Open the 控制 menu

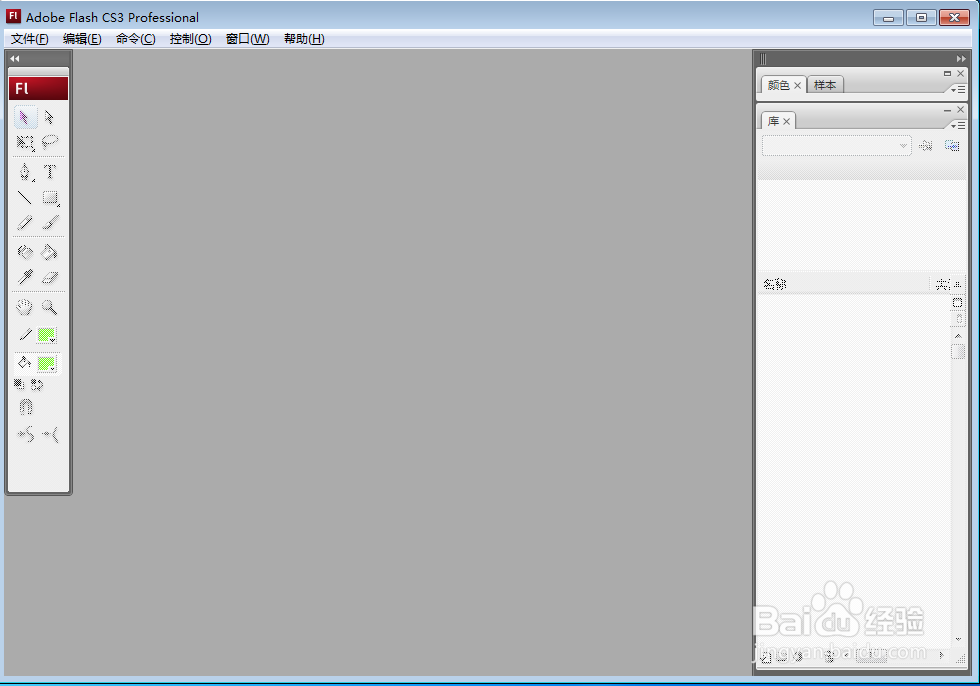tap(191, 39)
